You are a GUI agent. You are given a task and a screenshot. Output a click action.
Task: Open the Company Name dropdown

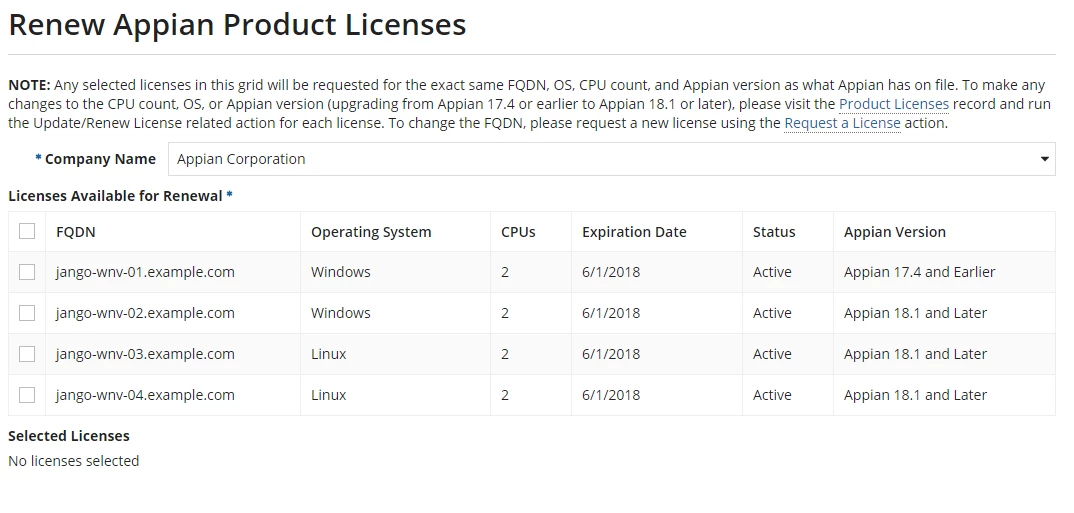(612, 159)
